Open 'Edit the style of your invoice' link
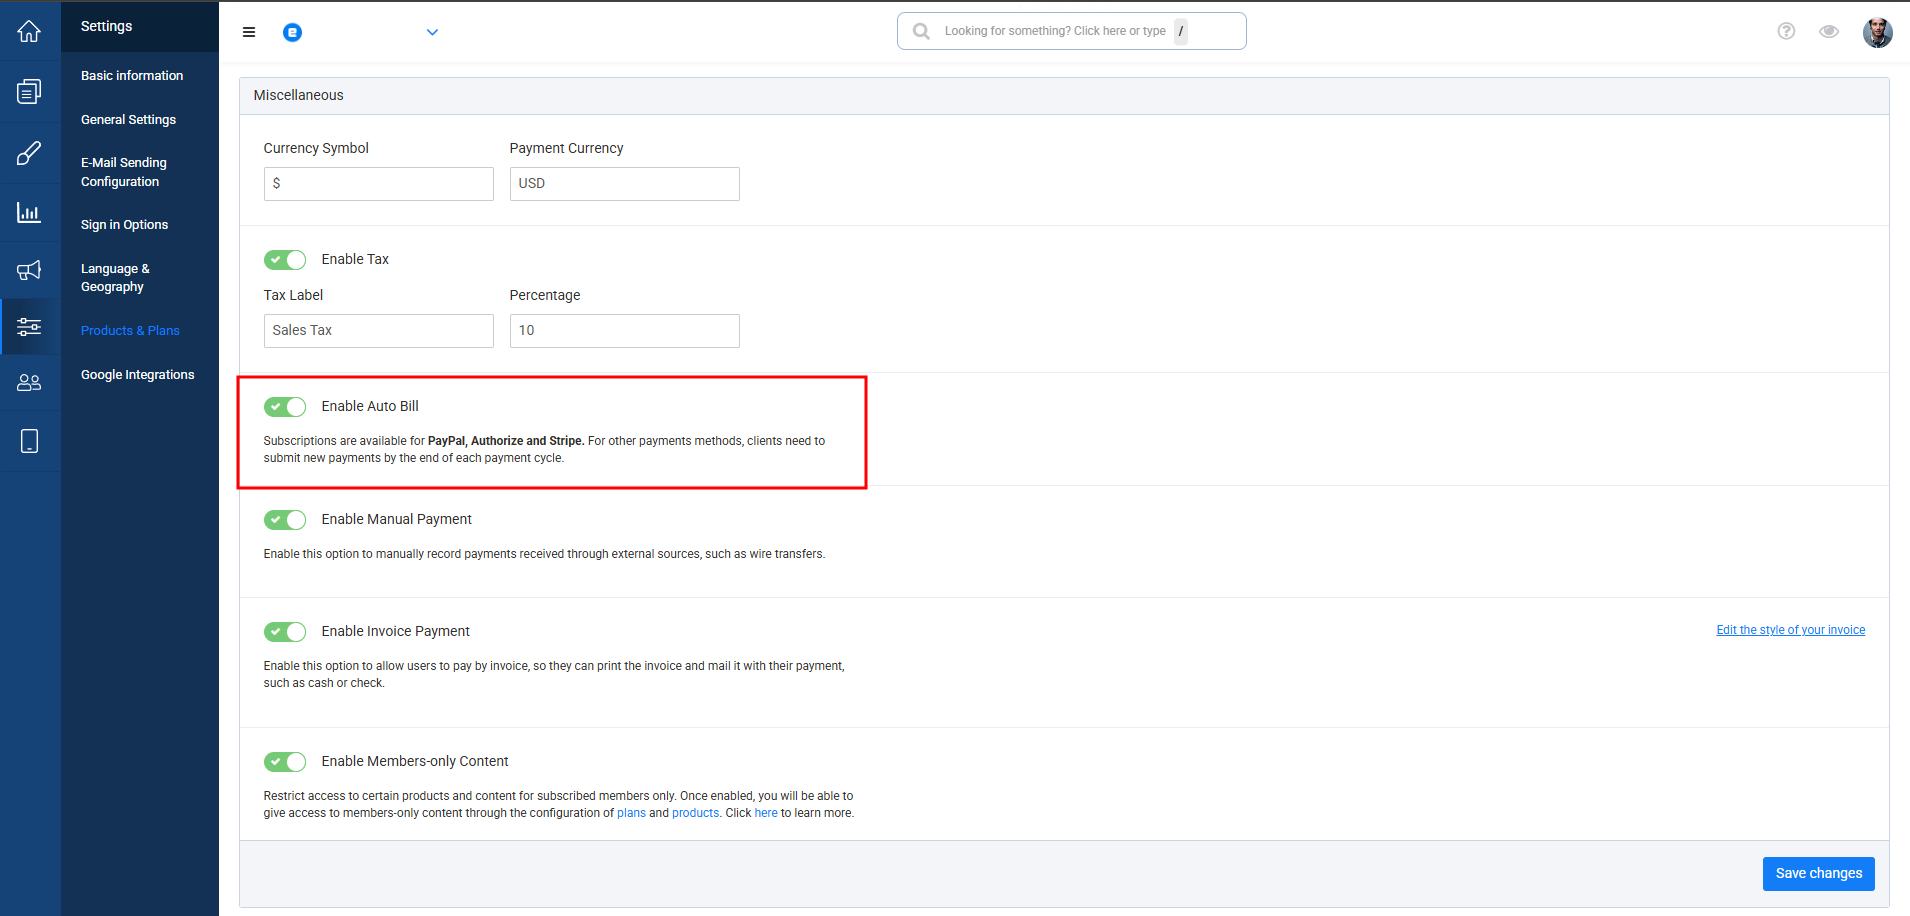This screenshot has width=1910, height=916. click(x=1790, y=630)
